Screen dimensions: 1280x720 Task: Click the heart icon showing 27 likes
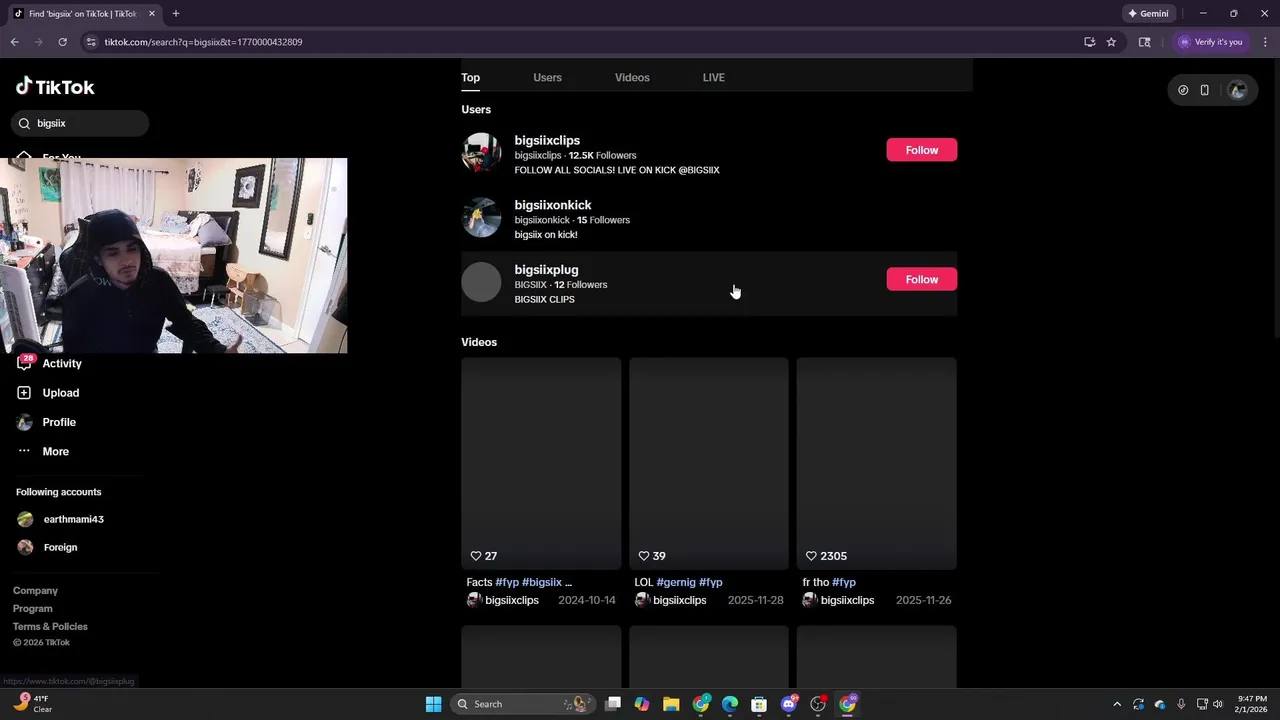coord(476,556)
